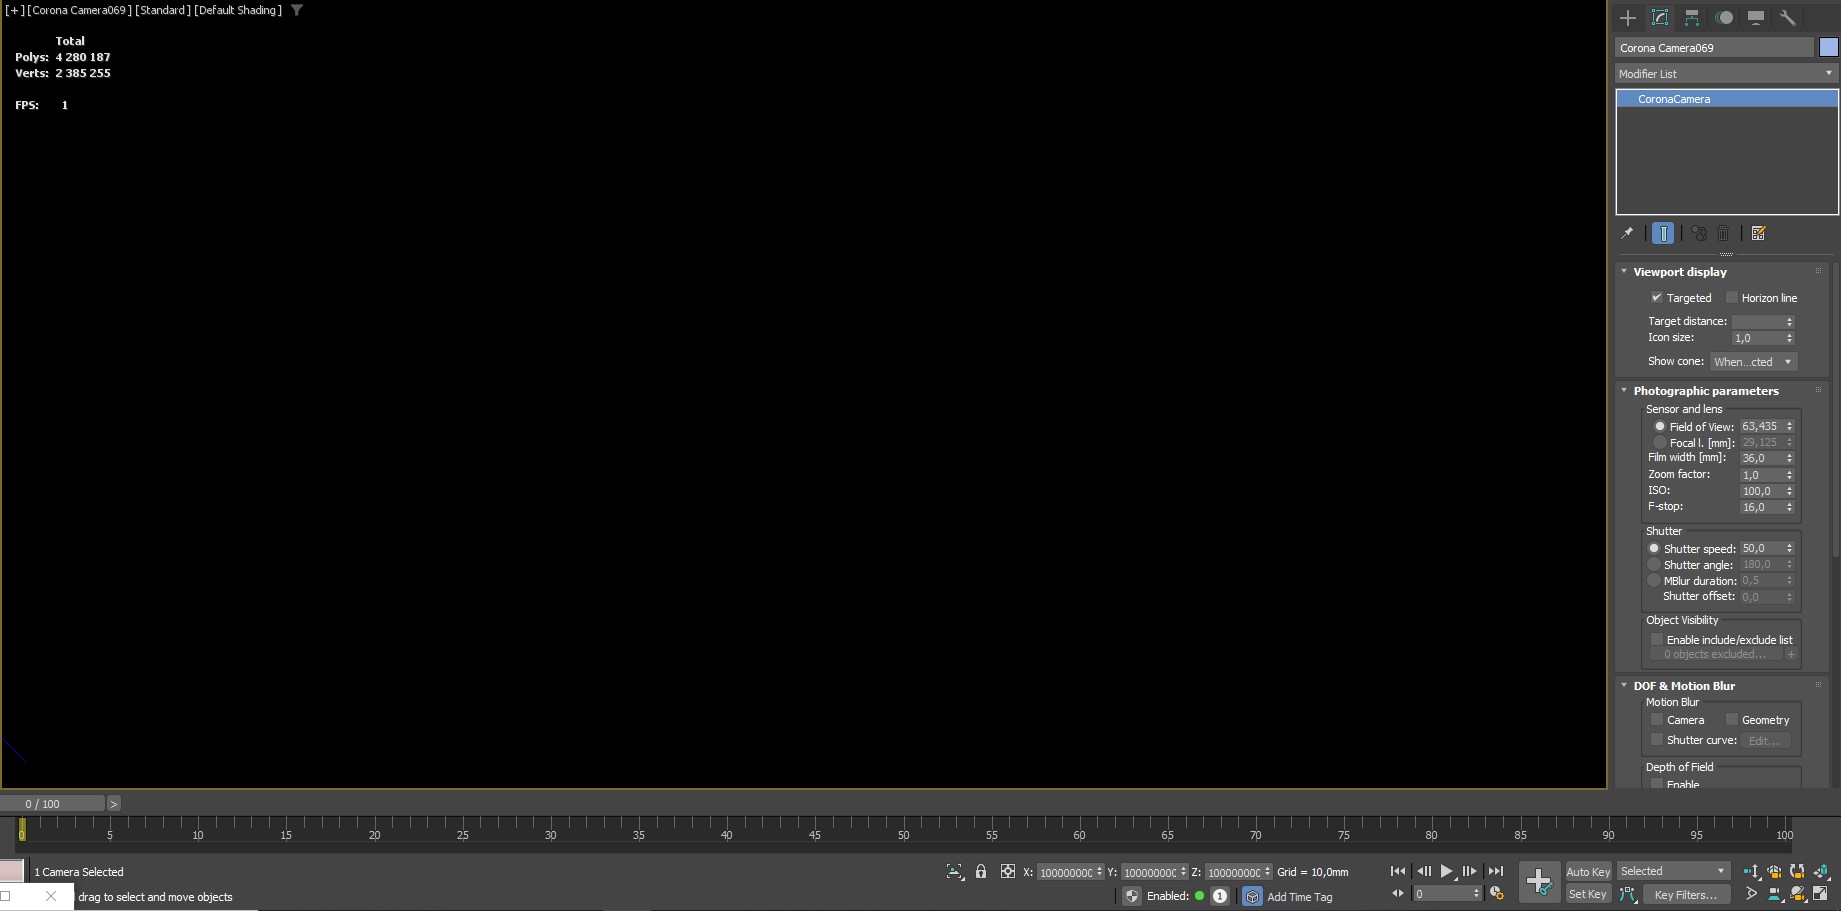
Task: Click the X coordinate field
Action: [x=1066, y=872]
